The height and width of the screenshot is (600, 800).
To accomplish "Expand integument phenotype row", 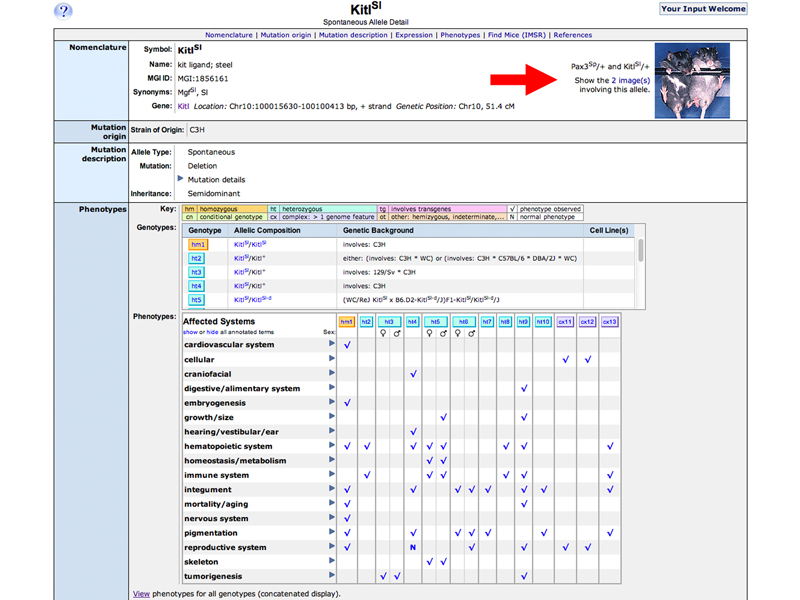I will [x=332, y=489].
